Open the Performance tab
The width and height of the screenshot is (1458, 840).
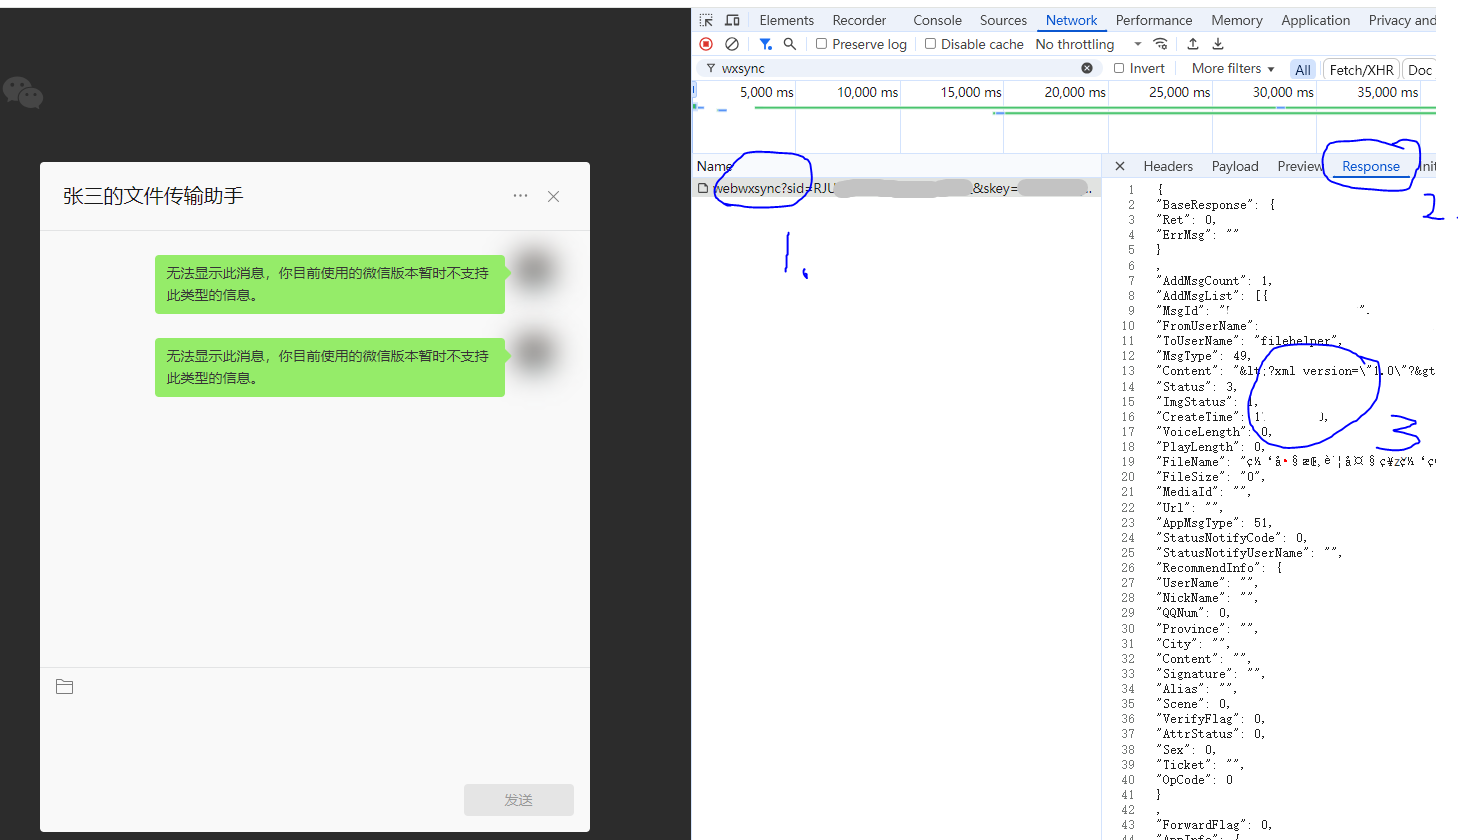tap(1154, 20)
